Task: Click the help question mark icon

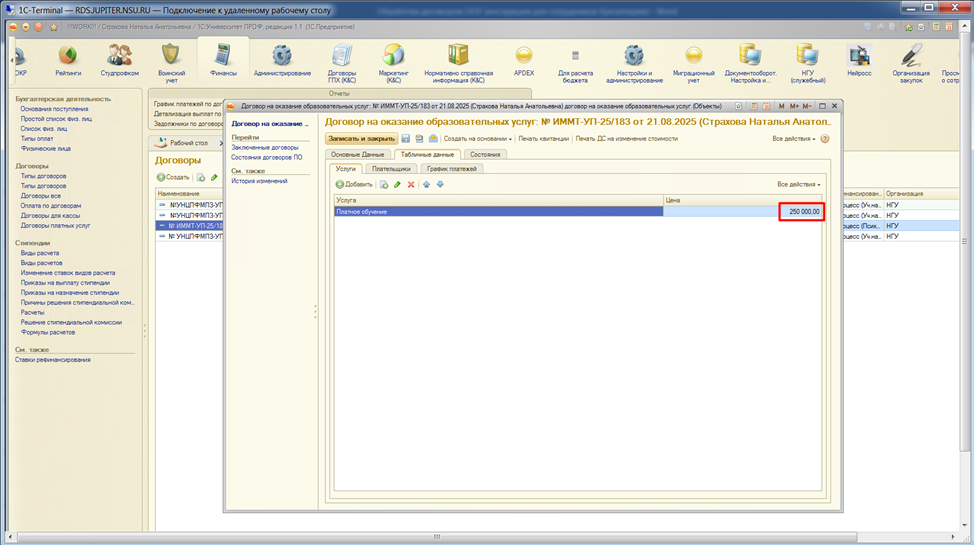Action: point(825,138)
